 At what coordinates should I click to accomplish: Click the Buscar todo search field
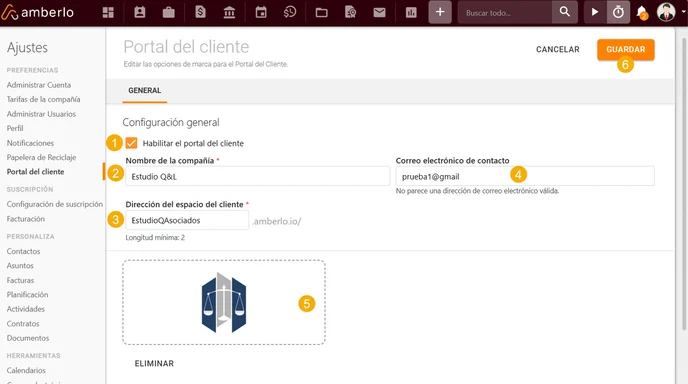505,12
